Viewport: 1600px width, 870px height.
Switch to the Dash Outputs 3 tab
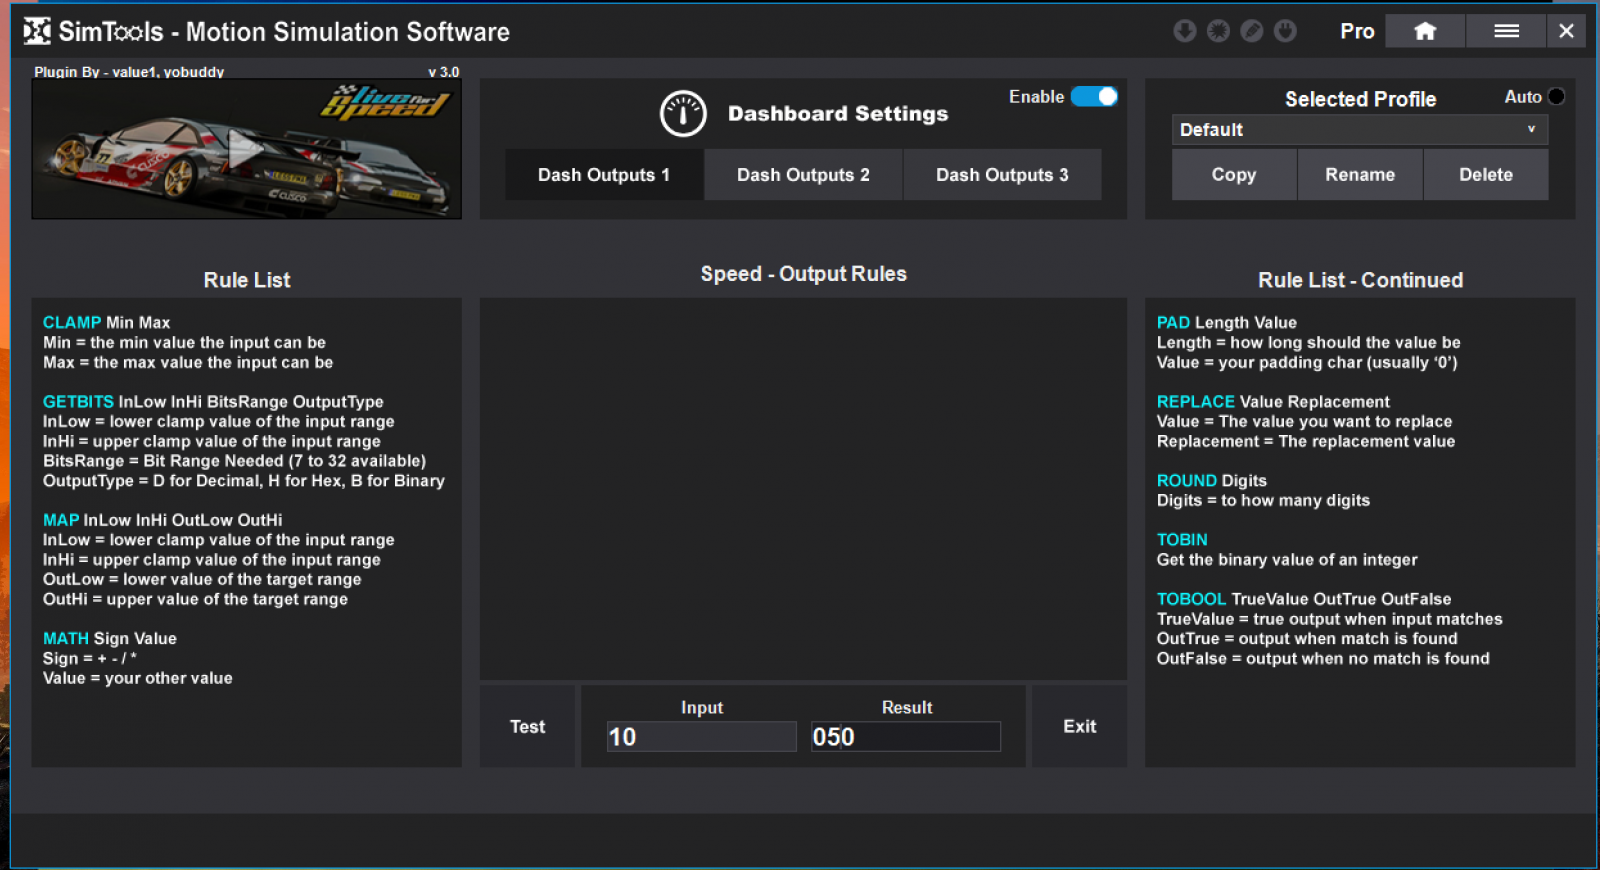pos(1002,175)
